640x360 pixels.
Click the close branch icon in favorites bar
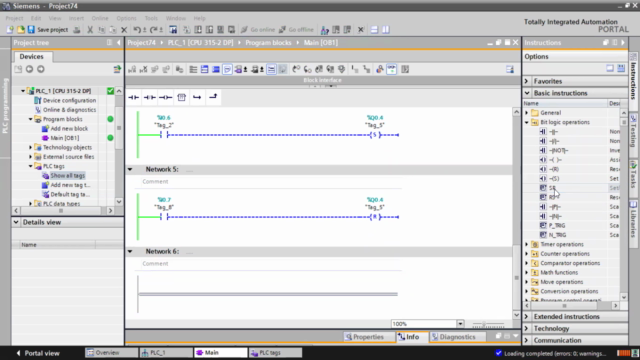click(213, 97)
